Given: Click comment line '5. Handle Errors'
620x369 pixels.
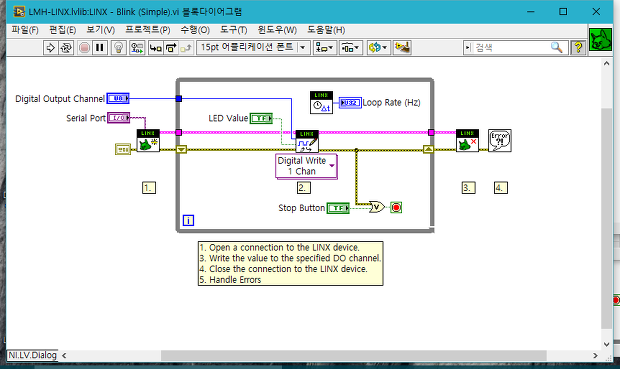Looking at the screenshot, I should point(230,280).
